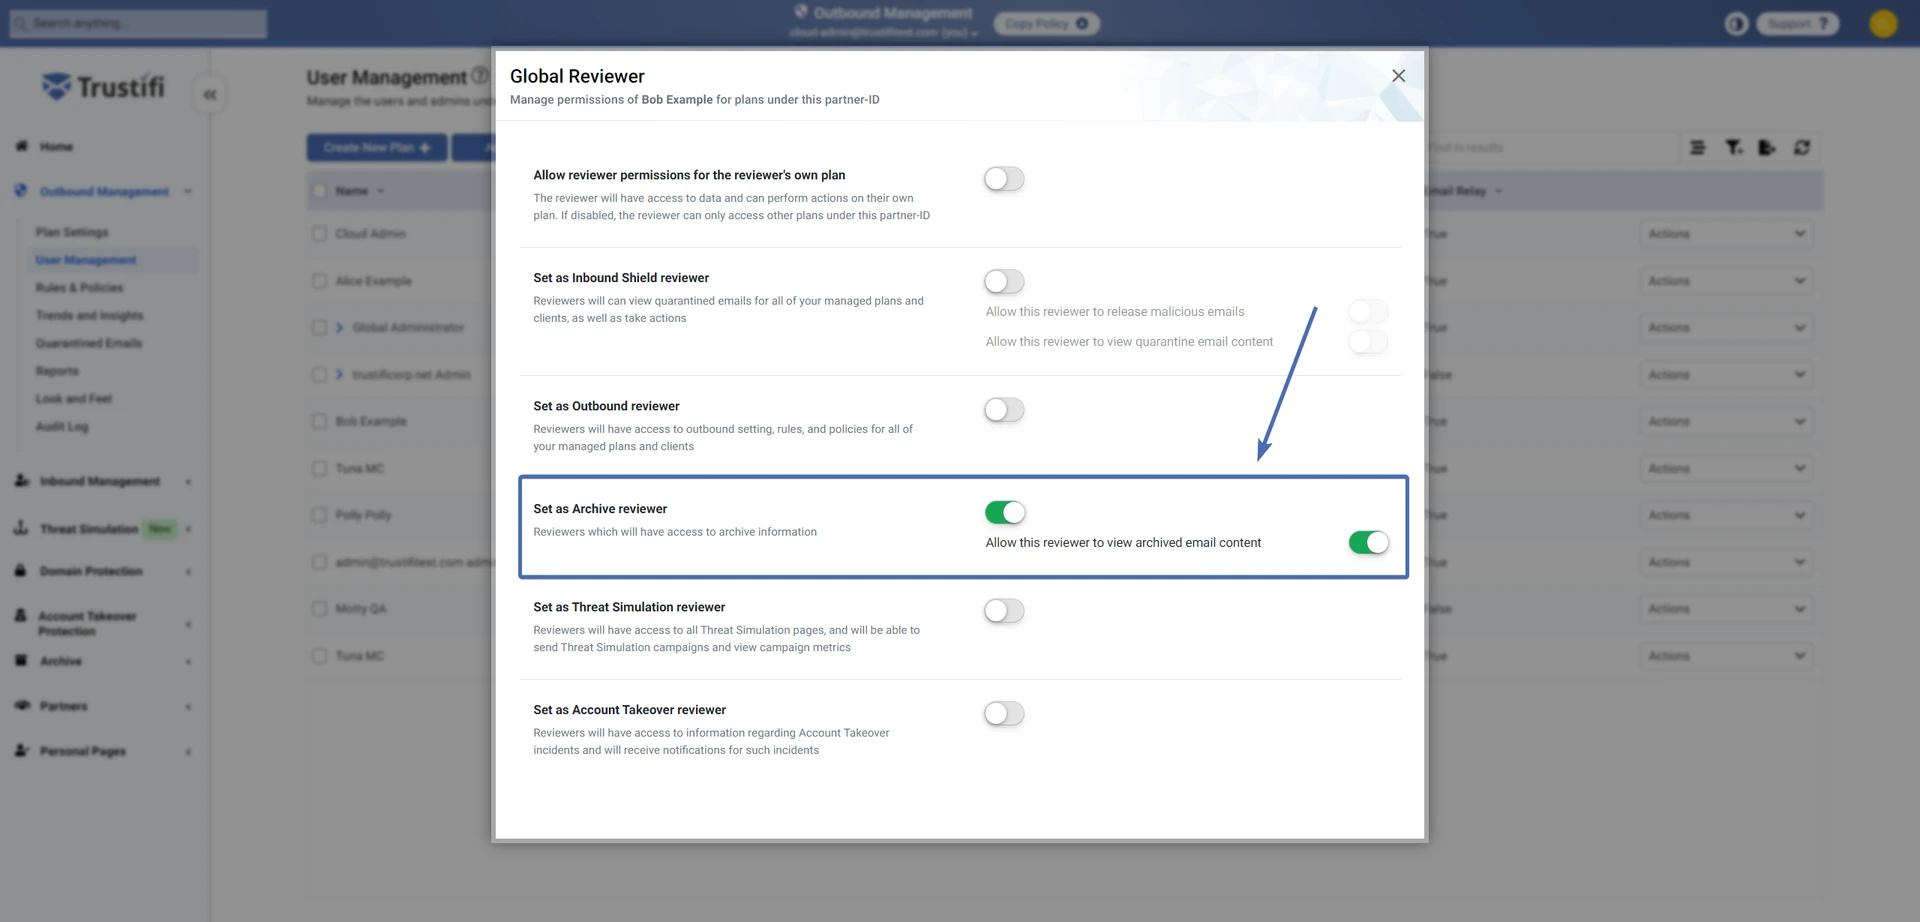This screenshot has width=1920, height=922.
Task: Disable Set as Archive reviewer switch
Action: pyautogui.click(x=1004, y=513)
